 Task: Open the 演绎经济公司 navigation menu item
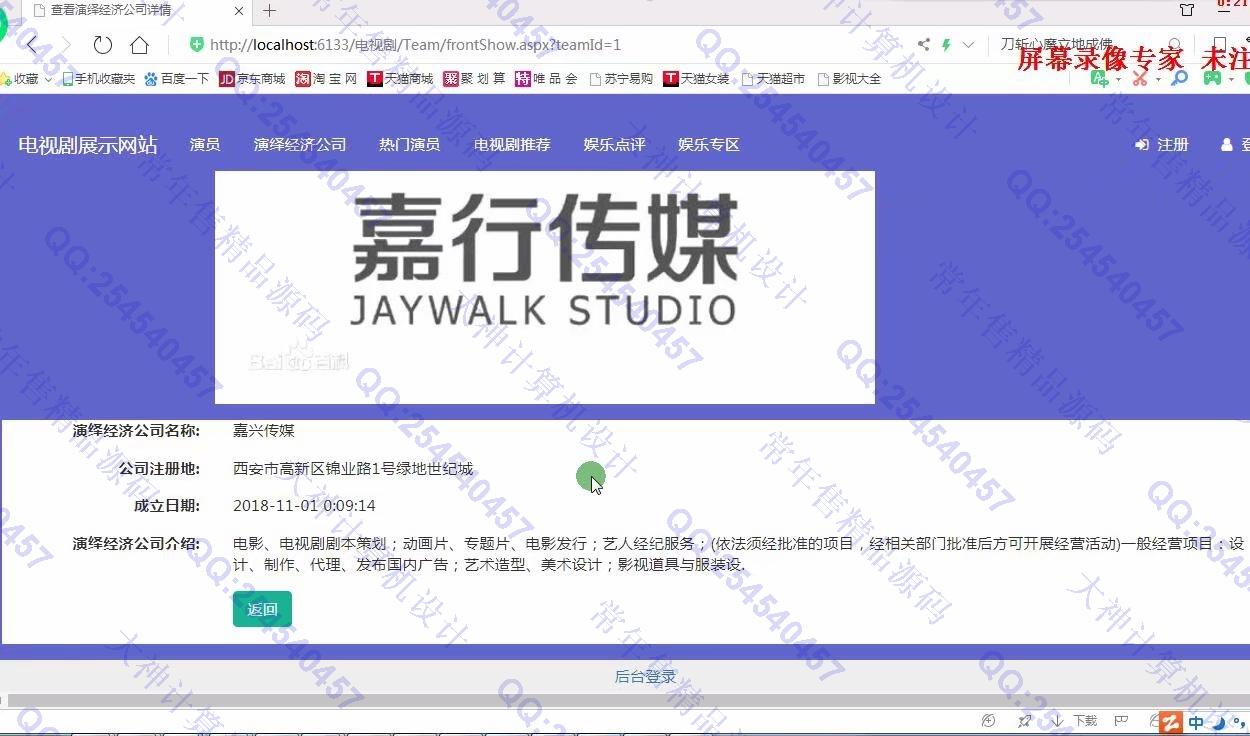[300, 145]
